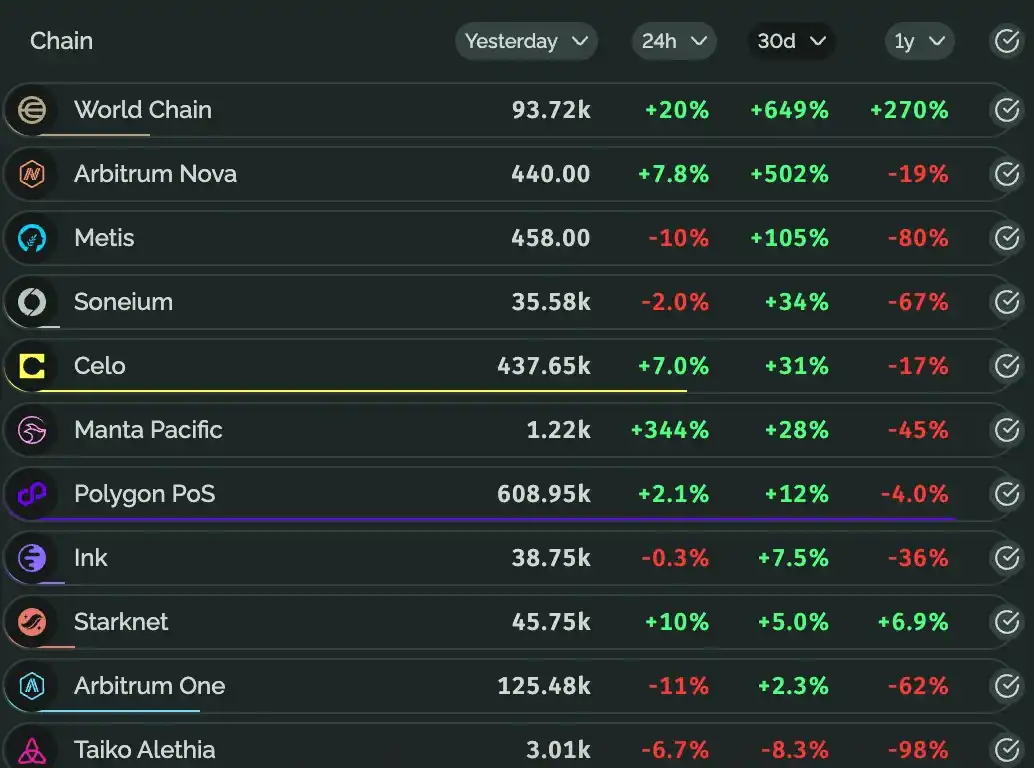This screenshot has height=768, width=1034.
Task: Click Arbitrum Nova 30d change +502%
Action: [789, 173]
